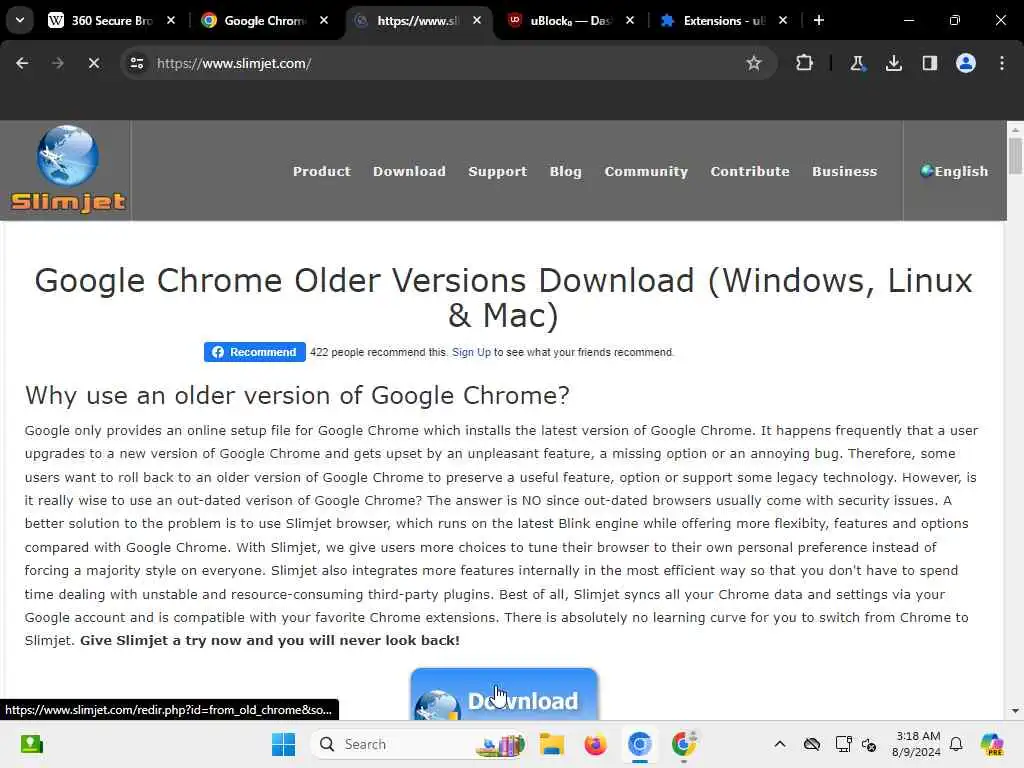Launch Firefox from the taskbar

click(x=596, y=744)
